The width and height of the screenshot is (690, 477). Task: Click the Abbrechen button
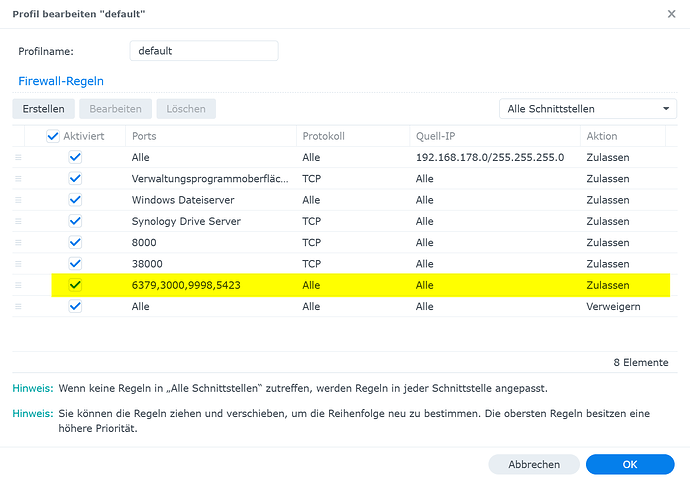tap(533, 464)
